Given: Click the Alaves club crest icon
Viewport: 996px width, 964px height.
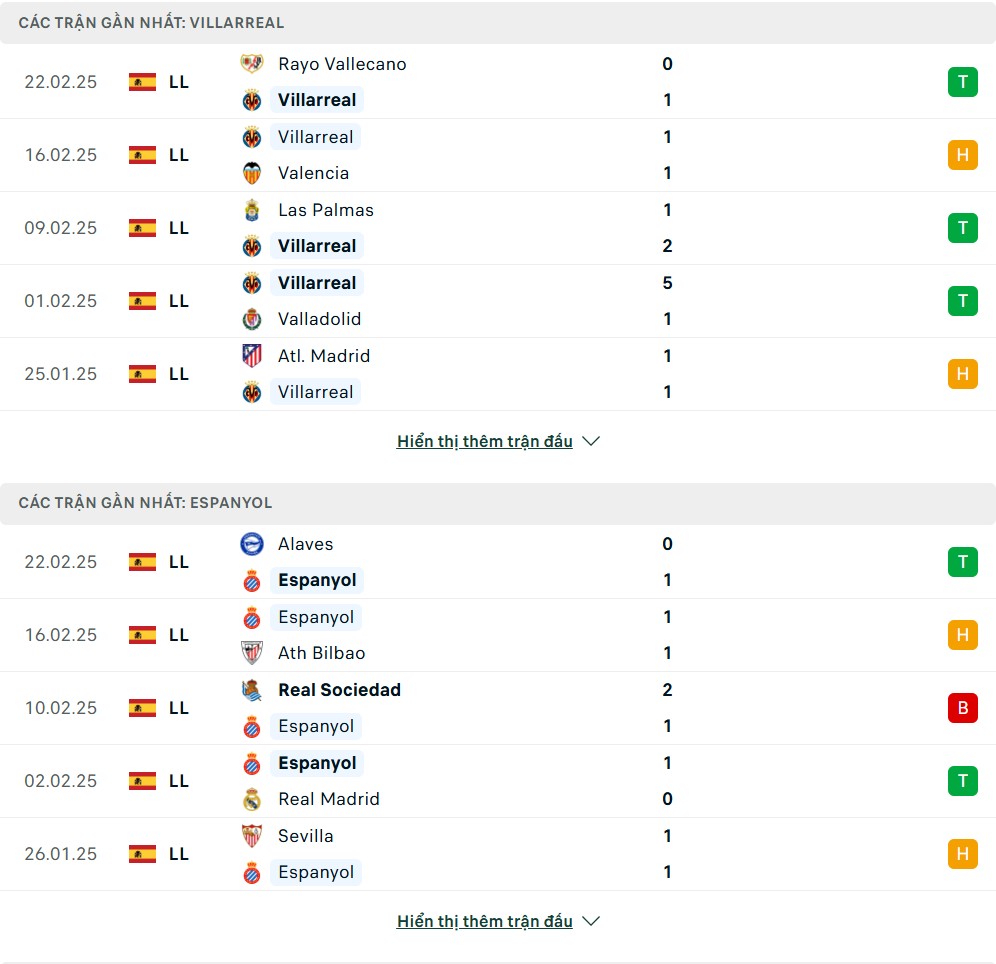Looking at the screenshot, I should coord(252,544).
